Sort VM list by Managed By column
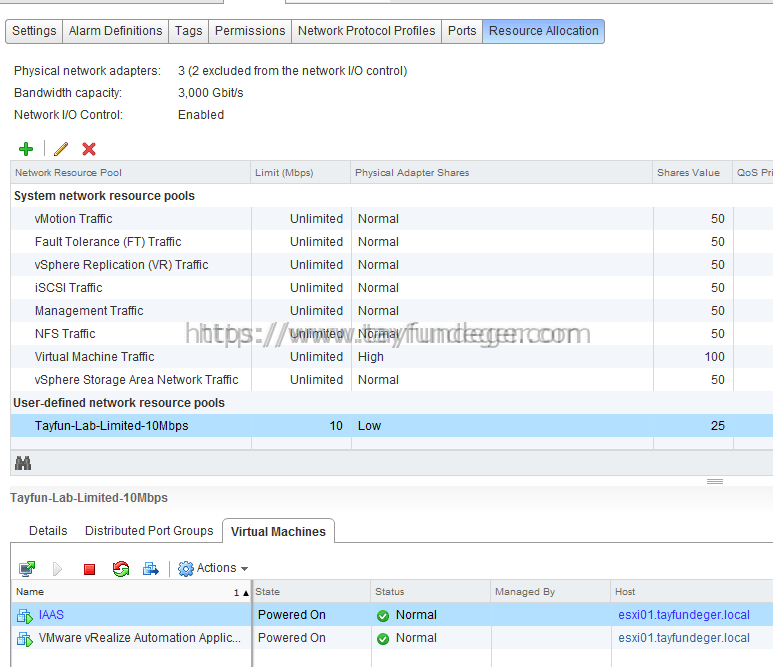Screen dimensions: 773x667 tap(551, 592)
